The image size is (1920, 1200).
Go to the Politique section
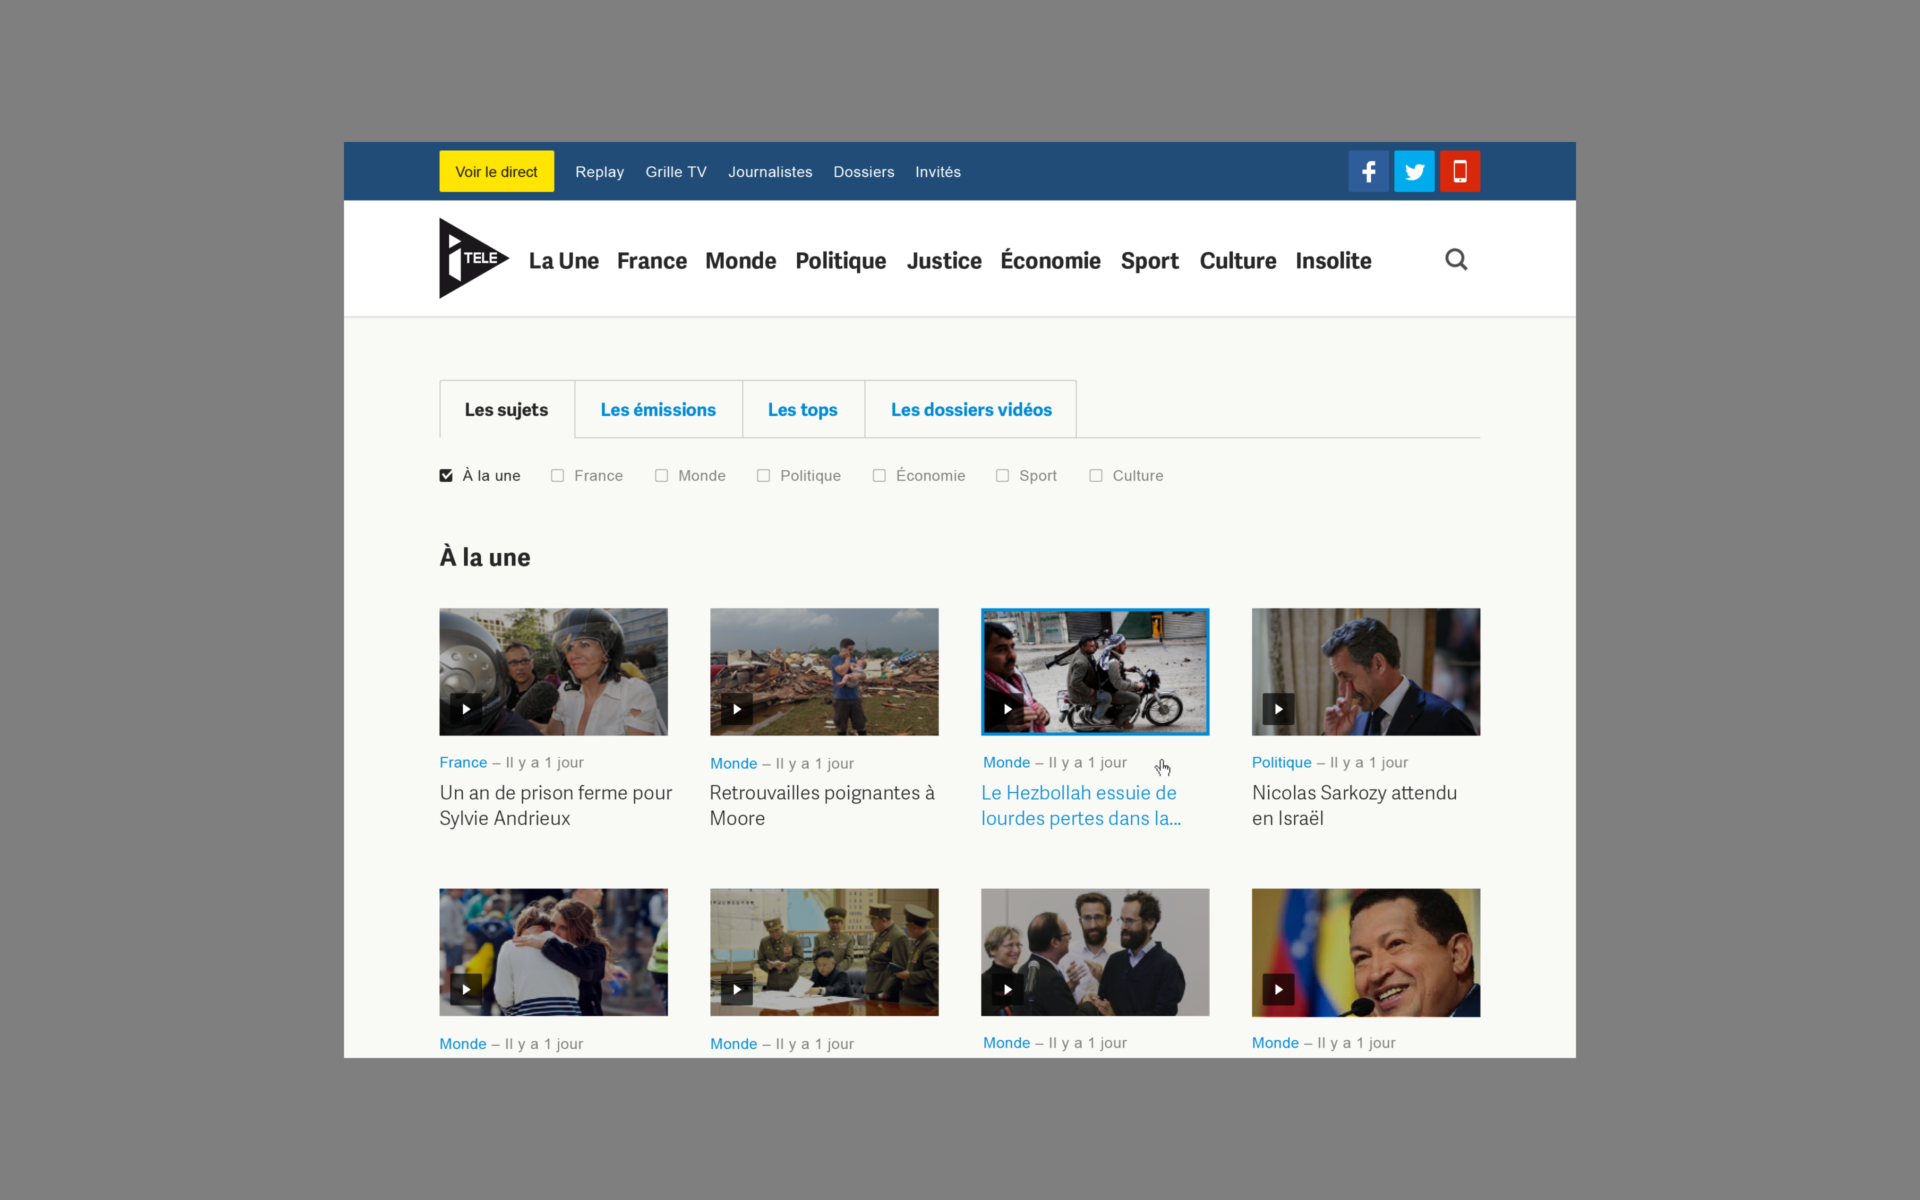coord(840,261)
